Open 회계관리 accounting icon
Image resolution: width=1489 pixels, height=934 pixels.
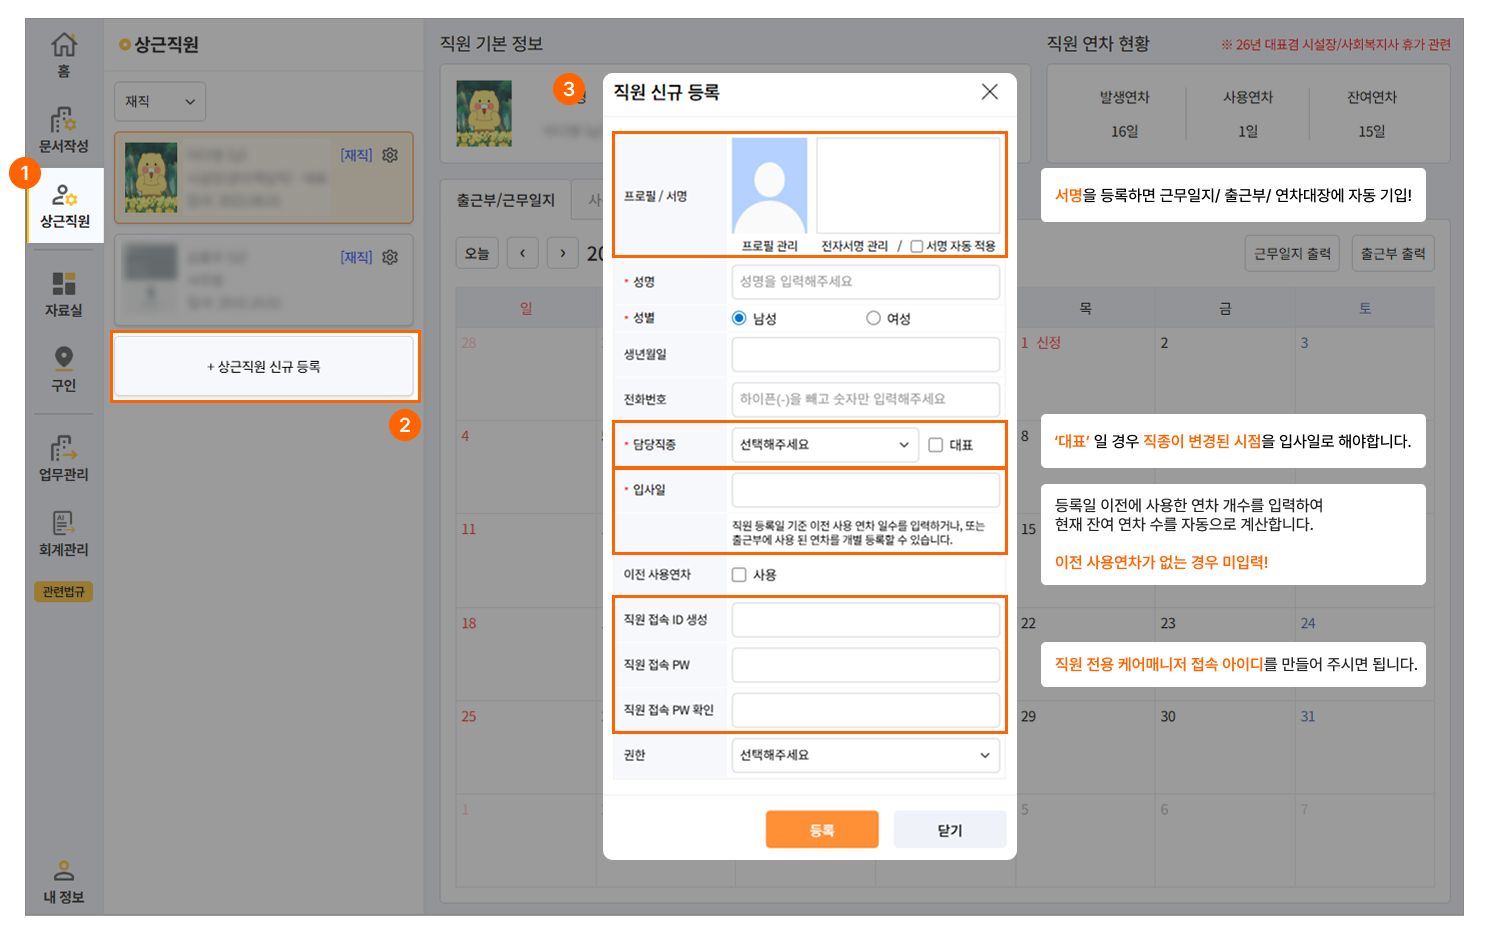(x=64, y=523)
